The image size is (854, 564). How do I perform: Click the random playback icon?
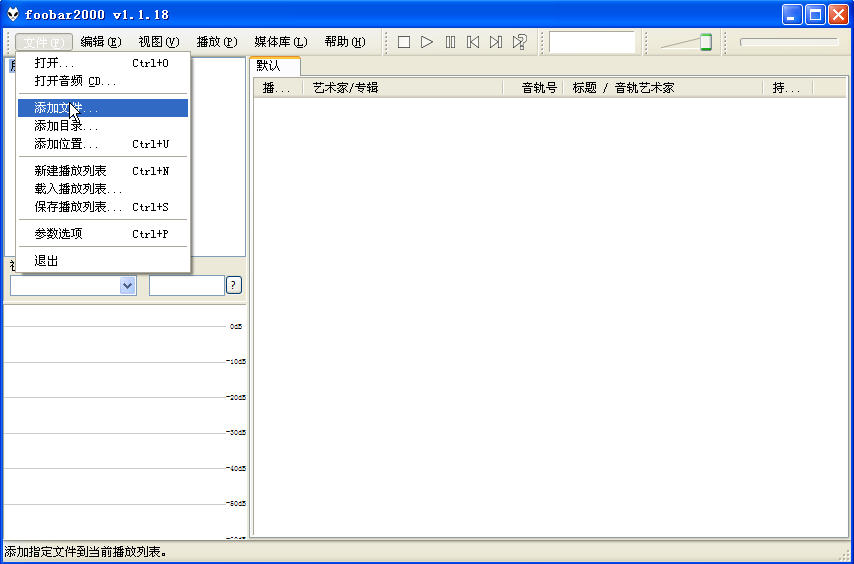(519, 42)
